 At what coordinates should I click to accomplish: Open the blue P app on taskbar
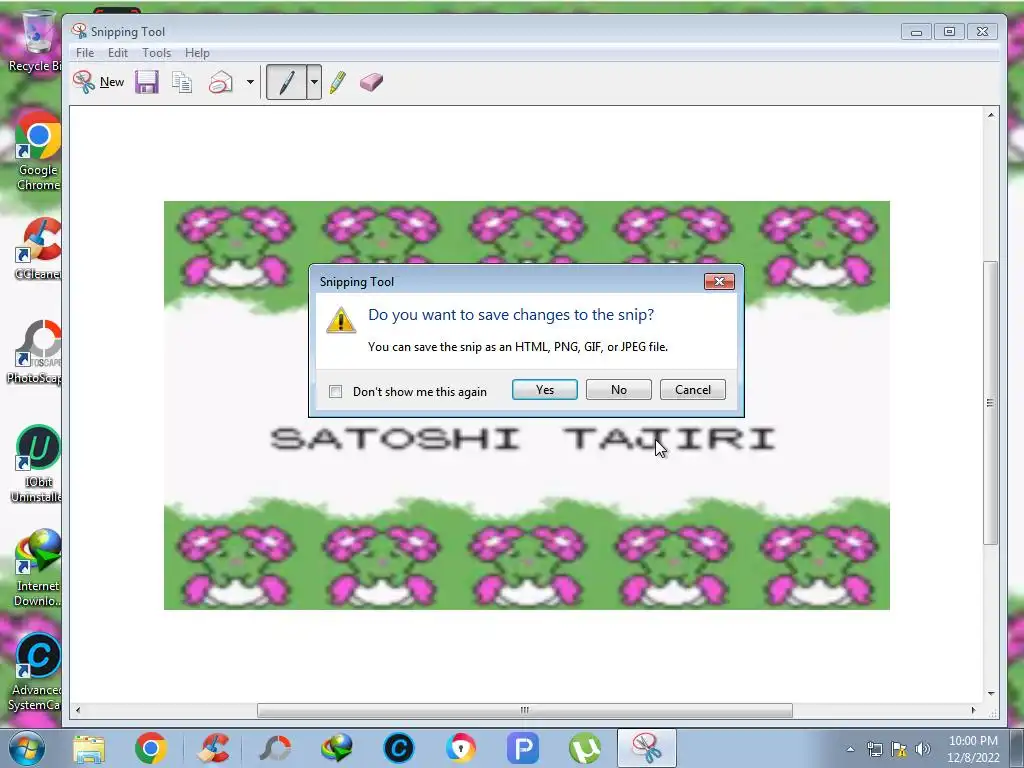click(x=523, y=748)
